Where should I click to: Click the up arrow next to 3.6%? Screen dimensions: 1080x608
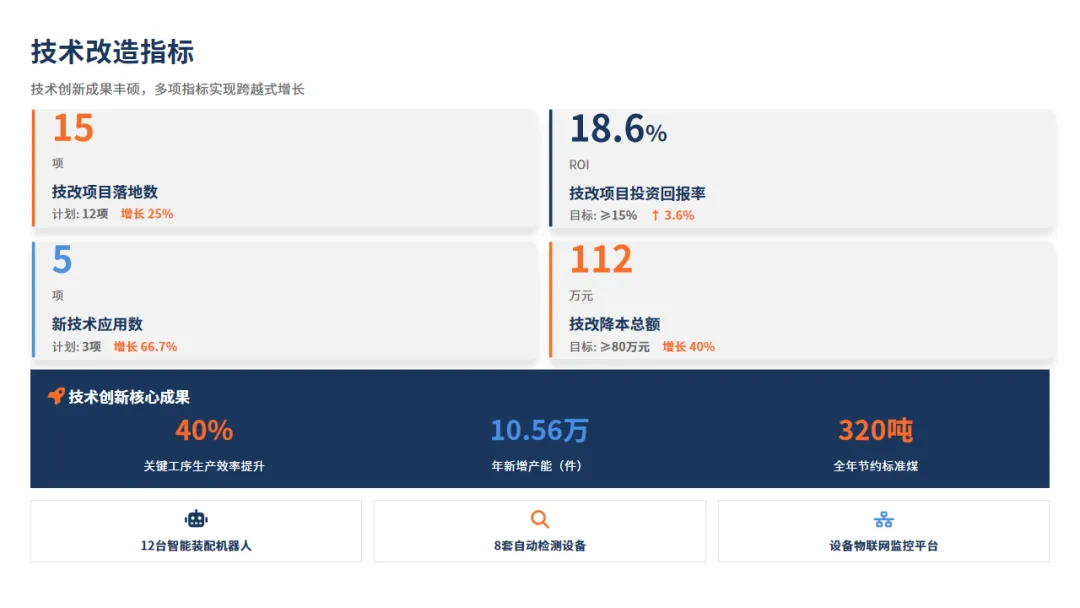click(x=655, y=215)
